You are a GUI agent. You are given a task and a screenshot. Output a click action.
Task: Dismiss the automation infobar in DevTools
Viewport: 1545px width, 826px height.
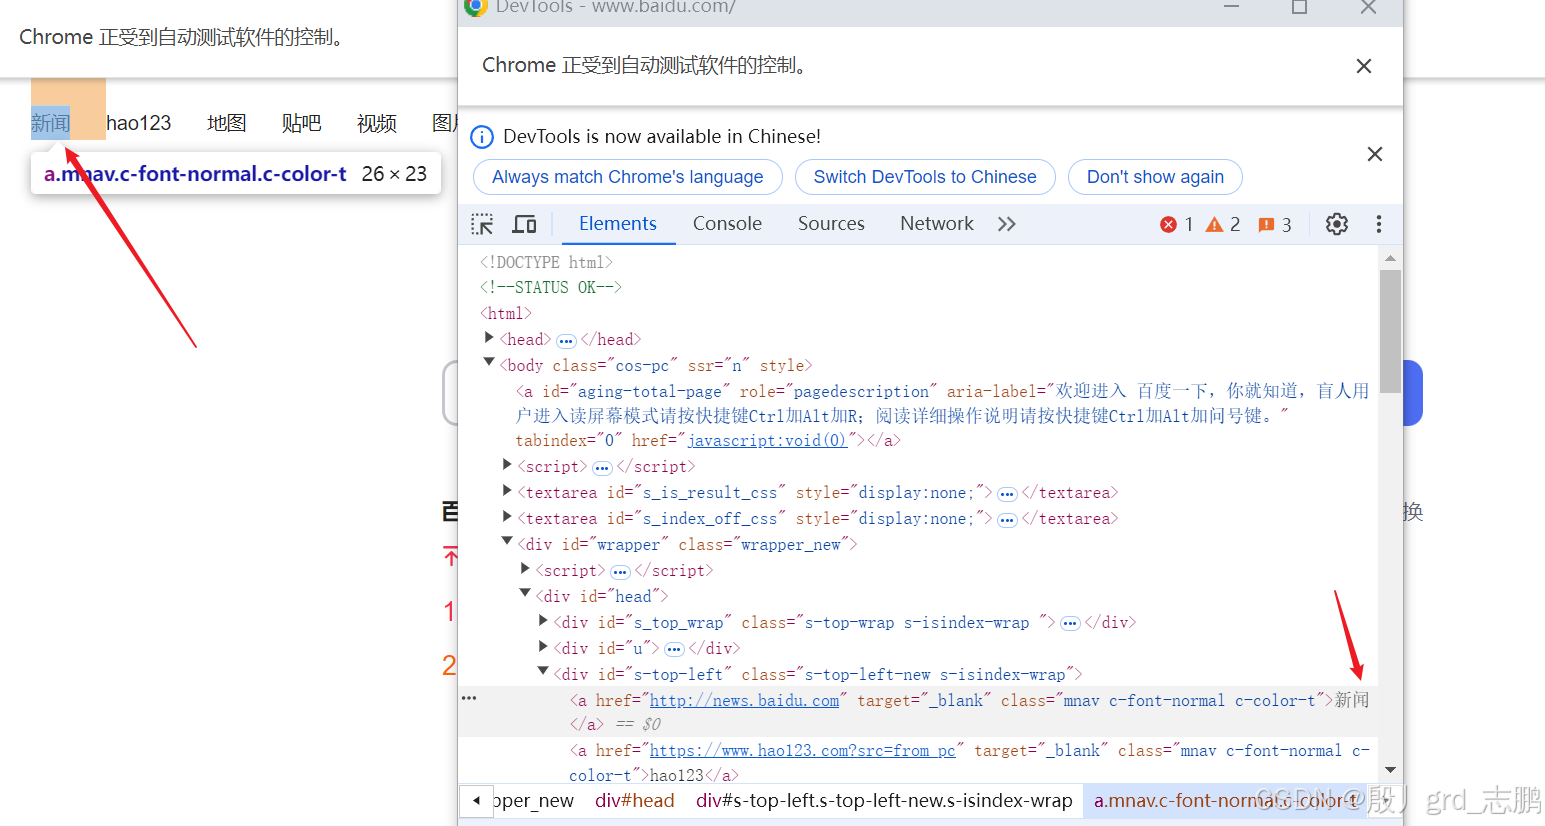point(1364,66)
